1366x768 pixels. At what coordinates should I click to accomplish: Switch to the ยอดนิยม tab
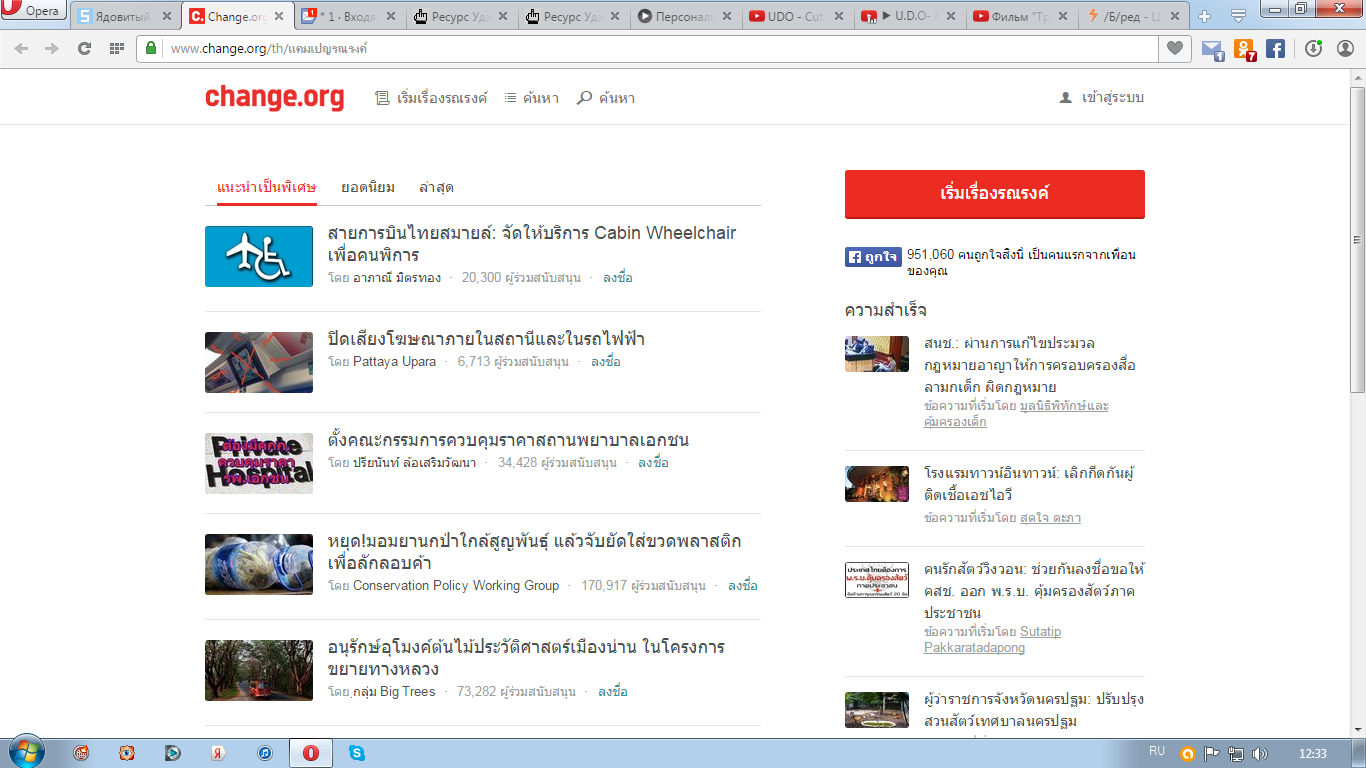pos(368,187)
